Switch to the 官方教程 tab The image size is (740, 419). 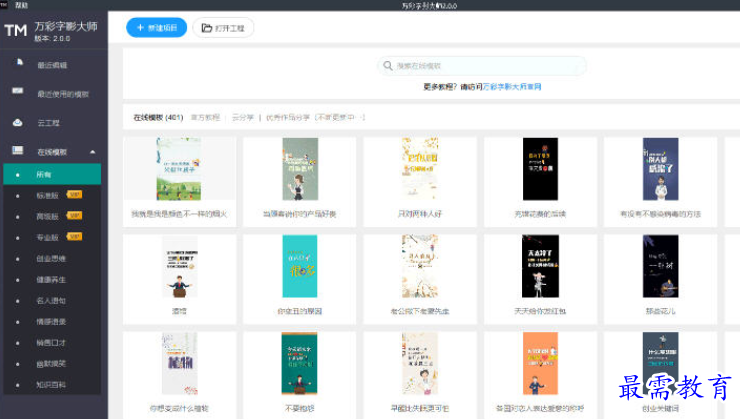pyautogui.click(x=205, y=117)
